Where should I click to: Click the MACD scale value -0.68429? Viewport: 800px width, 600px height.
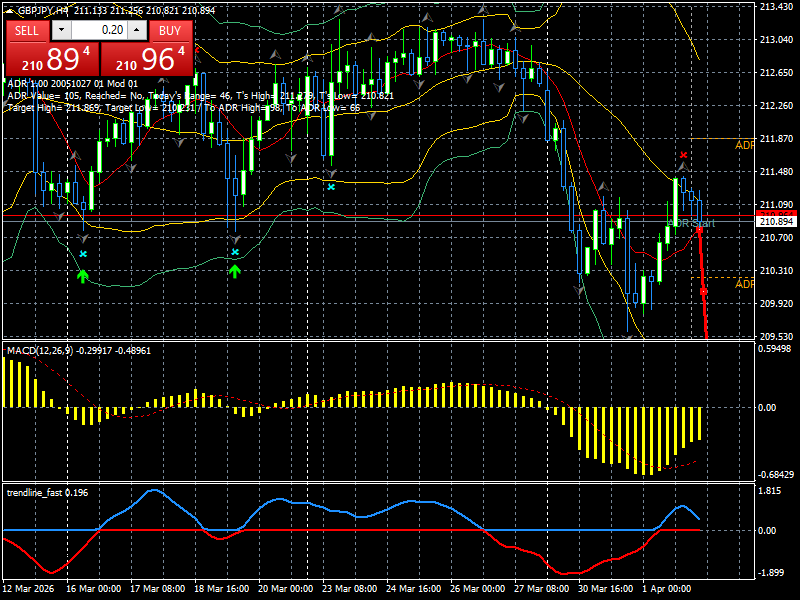pos(776,474)
